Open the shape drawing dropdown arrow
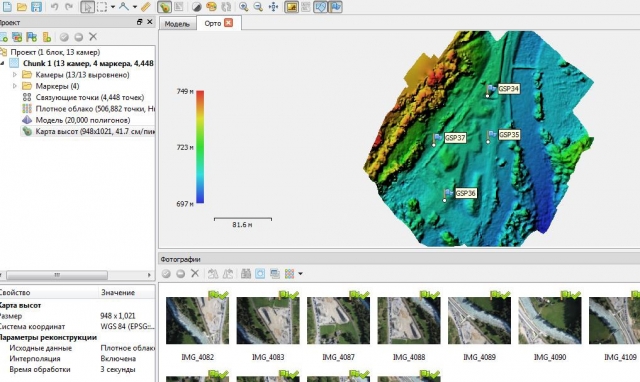 [134, 7]
